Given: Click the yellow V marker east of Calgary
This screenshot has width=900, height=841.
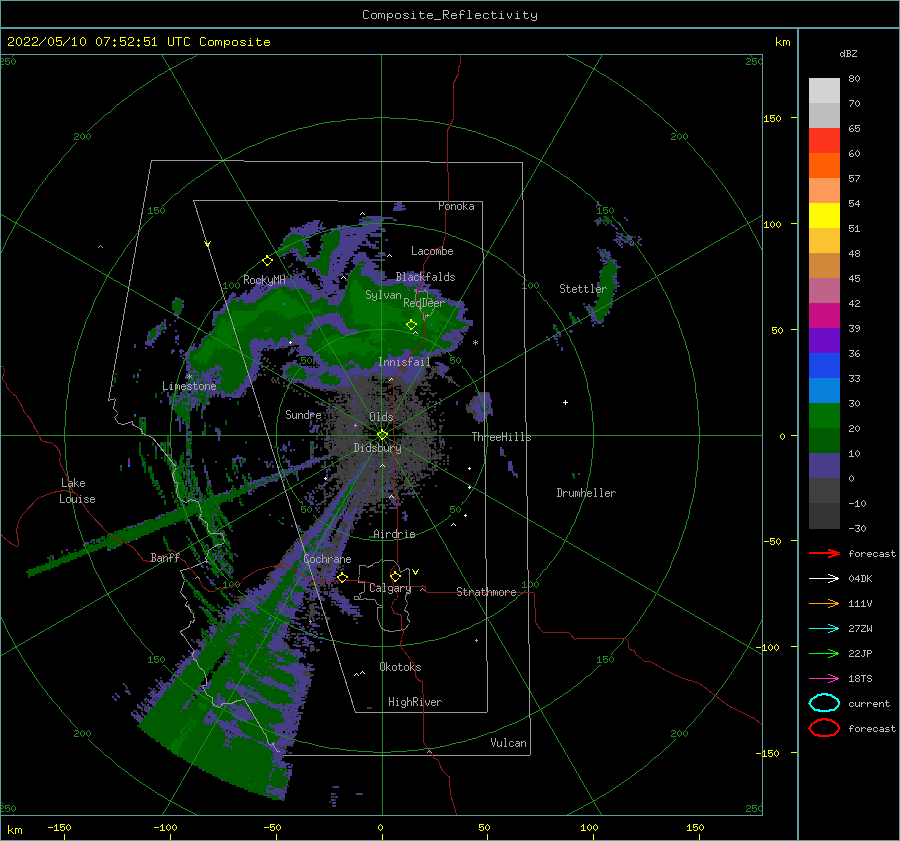Looking at the screenshot, I should coord(415,572).
